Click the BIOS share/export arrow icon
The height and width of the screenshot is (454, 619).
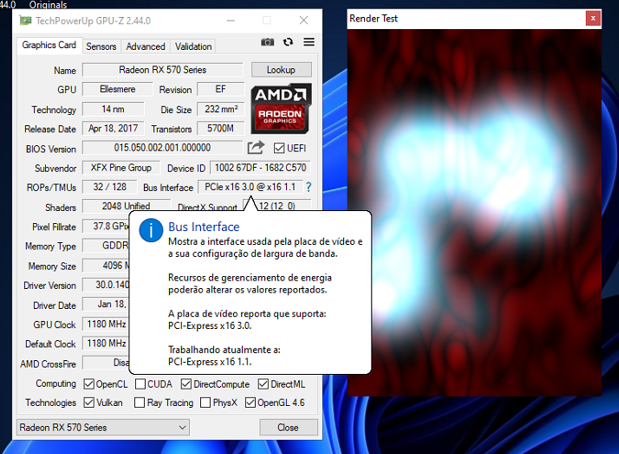255,148
